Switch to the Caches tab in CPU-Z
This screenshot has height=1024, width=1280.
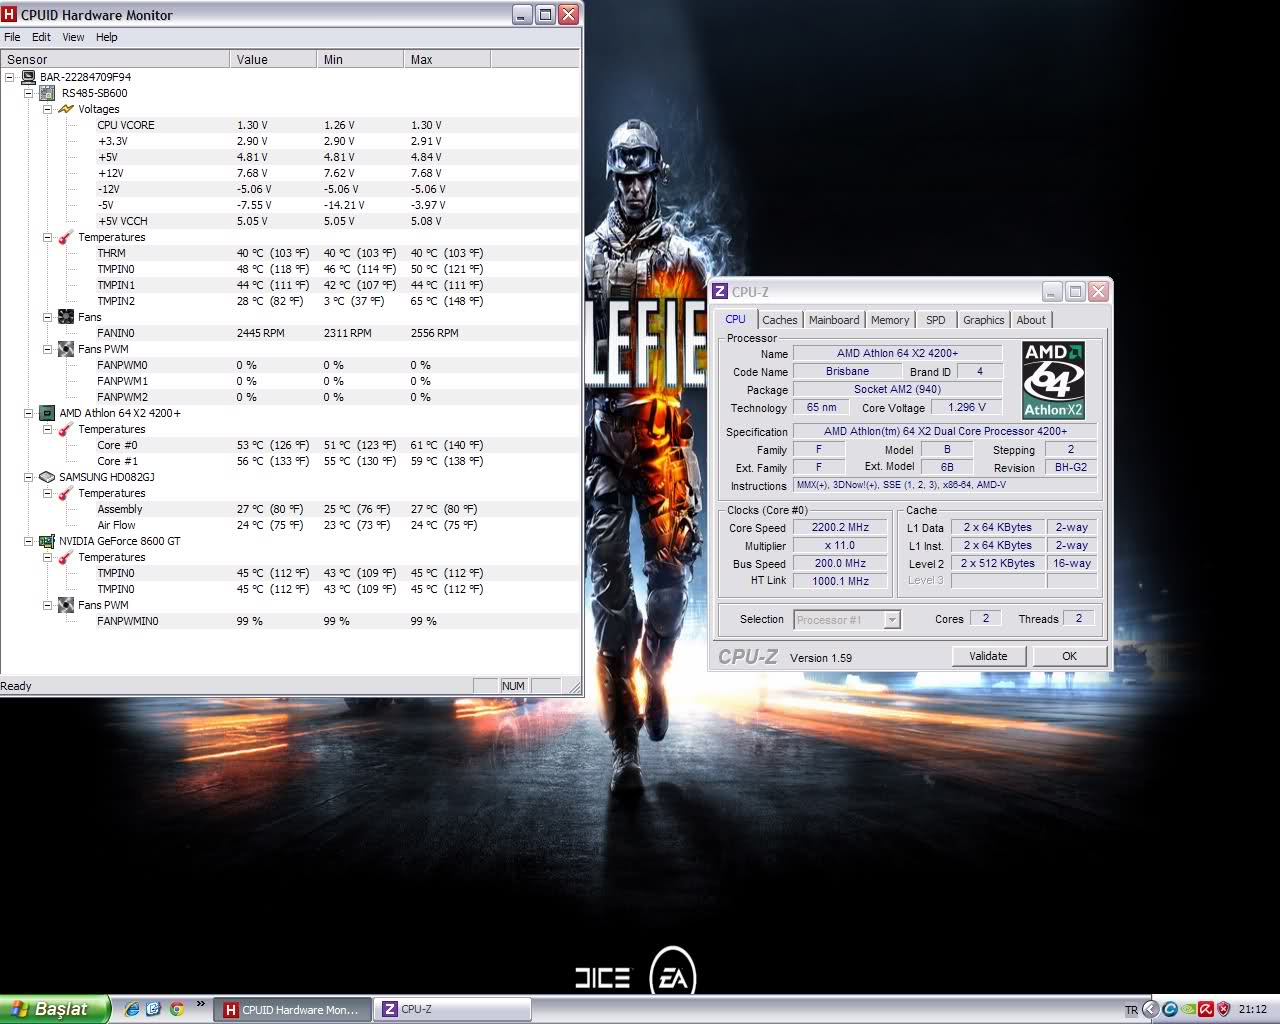(x=780, y=320)
